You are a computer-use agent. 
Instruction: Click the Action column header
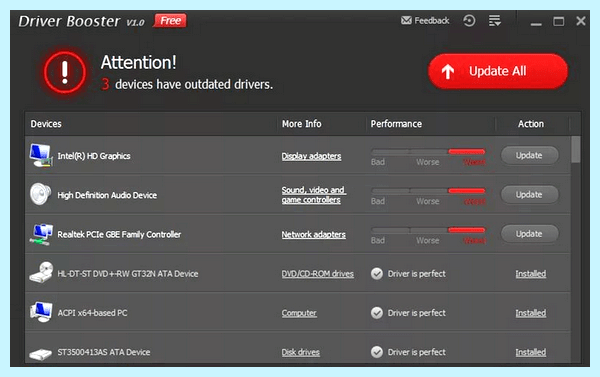click(x=531, y=124)
